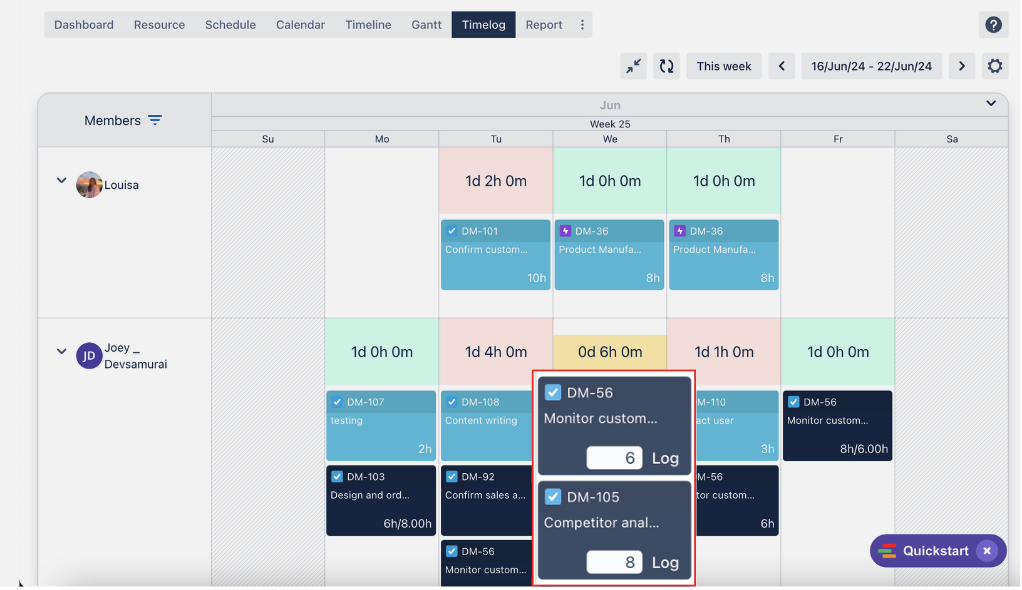Toggle the DM-101 task checkbox
Screen dimensions: 1022x590
pyautogui.click(x=451, y=231)
